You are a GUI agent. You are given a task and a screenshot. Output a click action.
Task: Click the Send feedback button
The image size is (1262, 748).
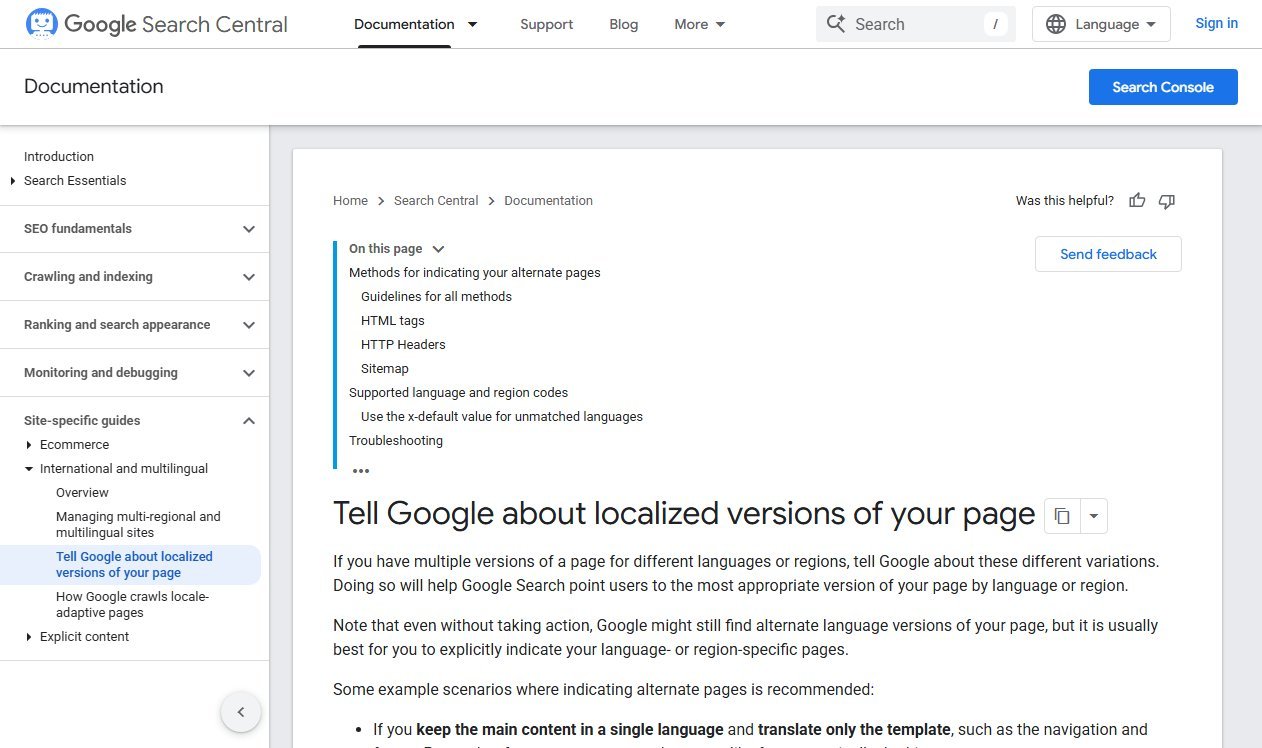(1108, 254)
